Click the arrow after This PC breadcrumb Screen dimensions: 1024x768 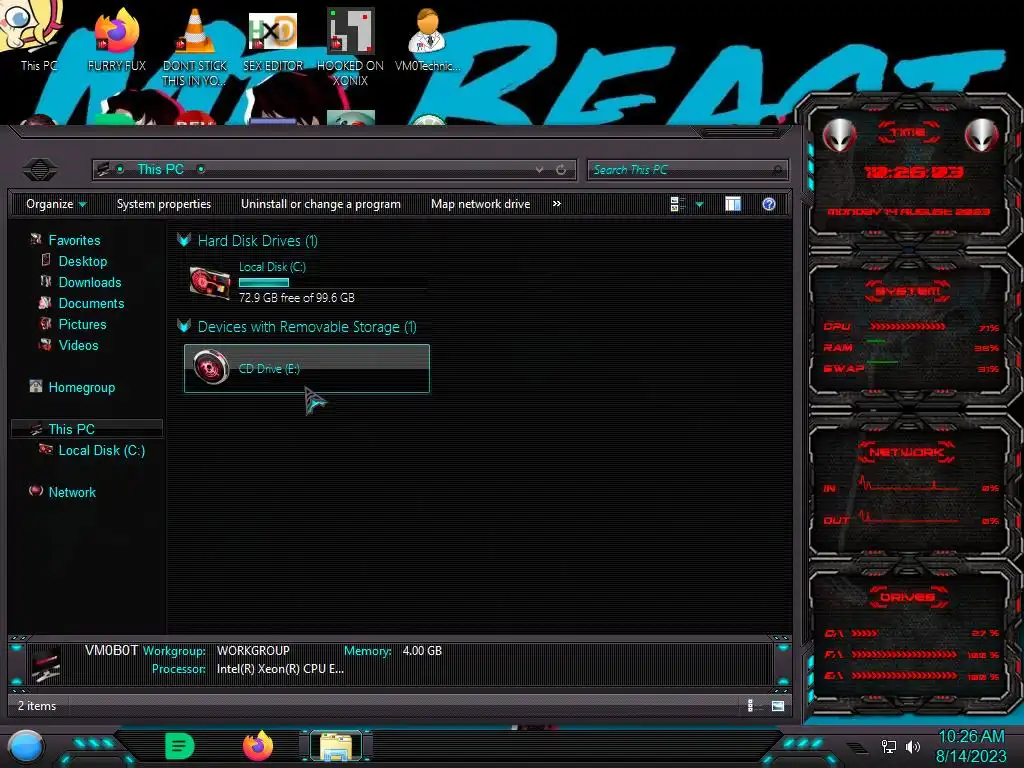201,169
